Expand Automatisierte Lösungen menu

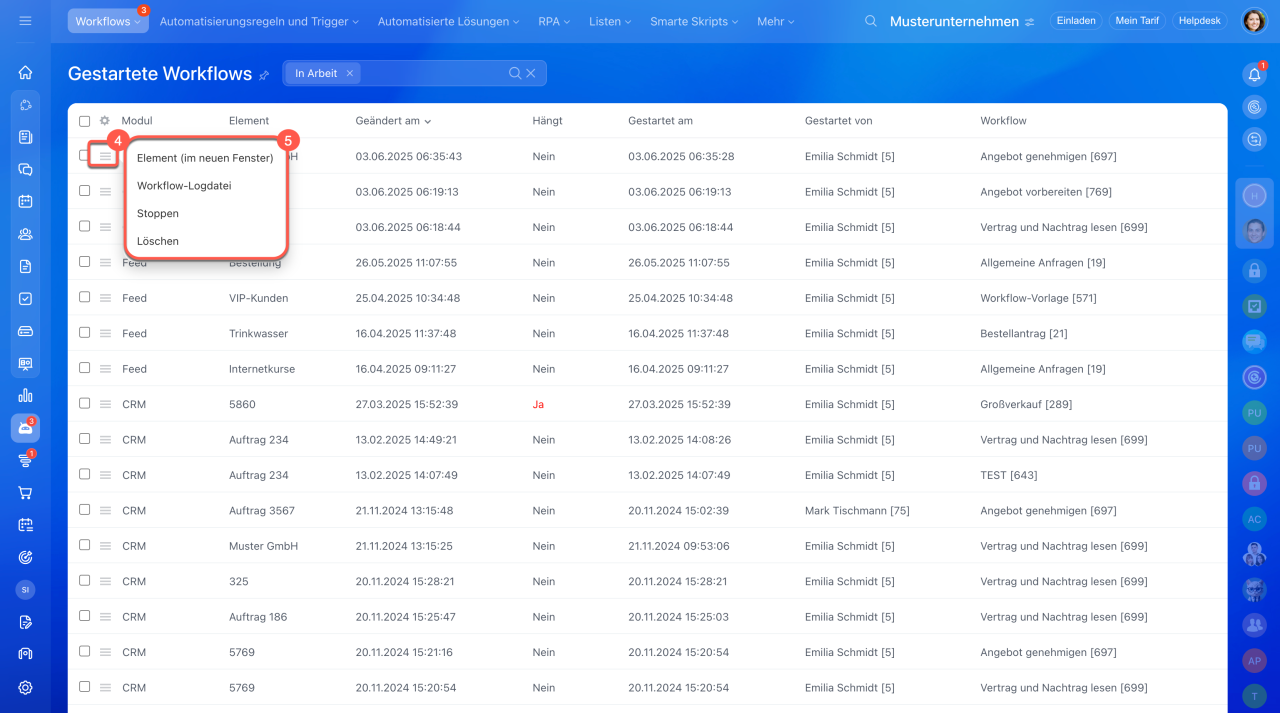tap(448, 21)
